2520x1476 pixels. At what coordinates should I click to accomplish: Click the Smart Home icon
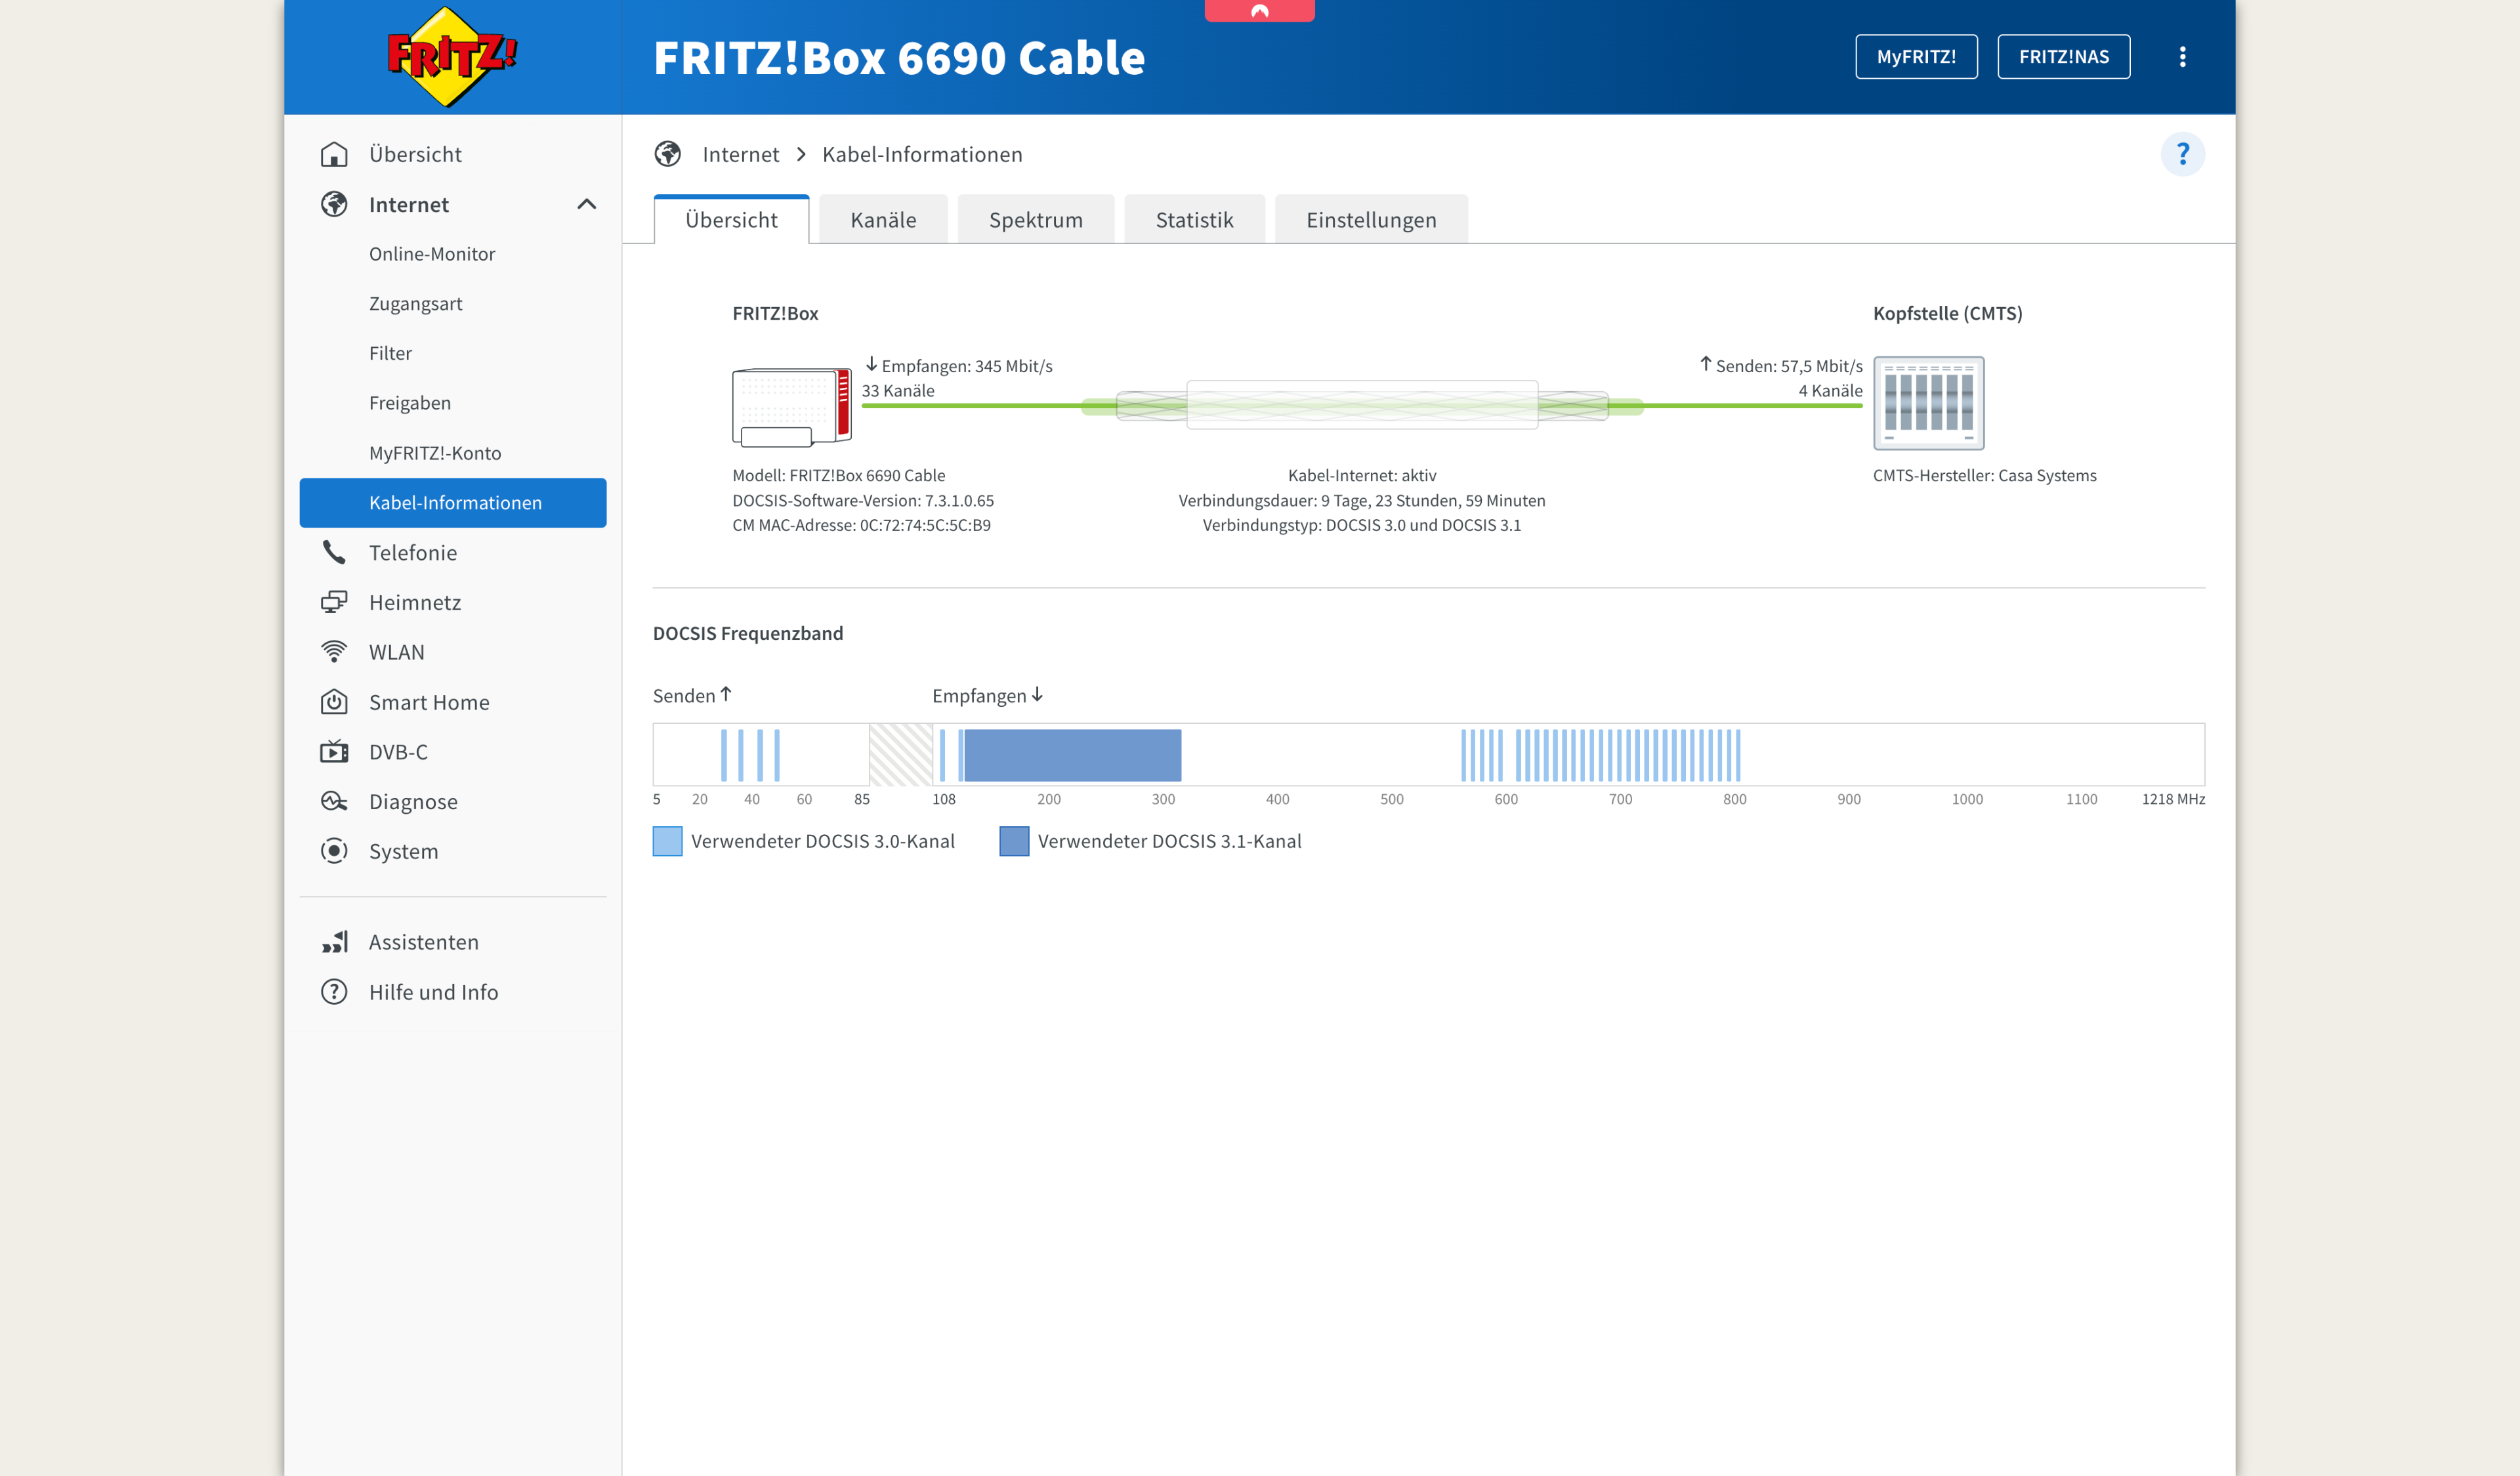(x=334, y=701)
